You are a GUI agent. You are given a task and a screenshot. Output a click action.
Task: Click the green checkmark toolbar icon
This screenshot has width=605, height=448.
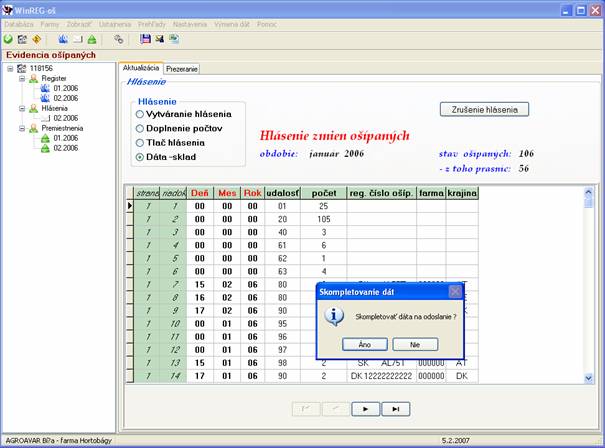[8, 39]
